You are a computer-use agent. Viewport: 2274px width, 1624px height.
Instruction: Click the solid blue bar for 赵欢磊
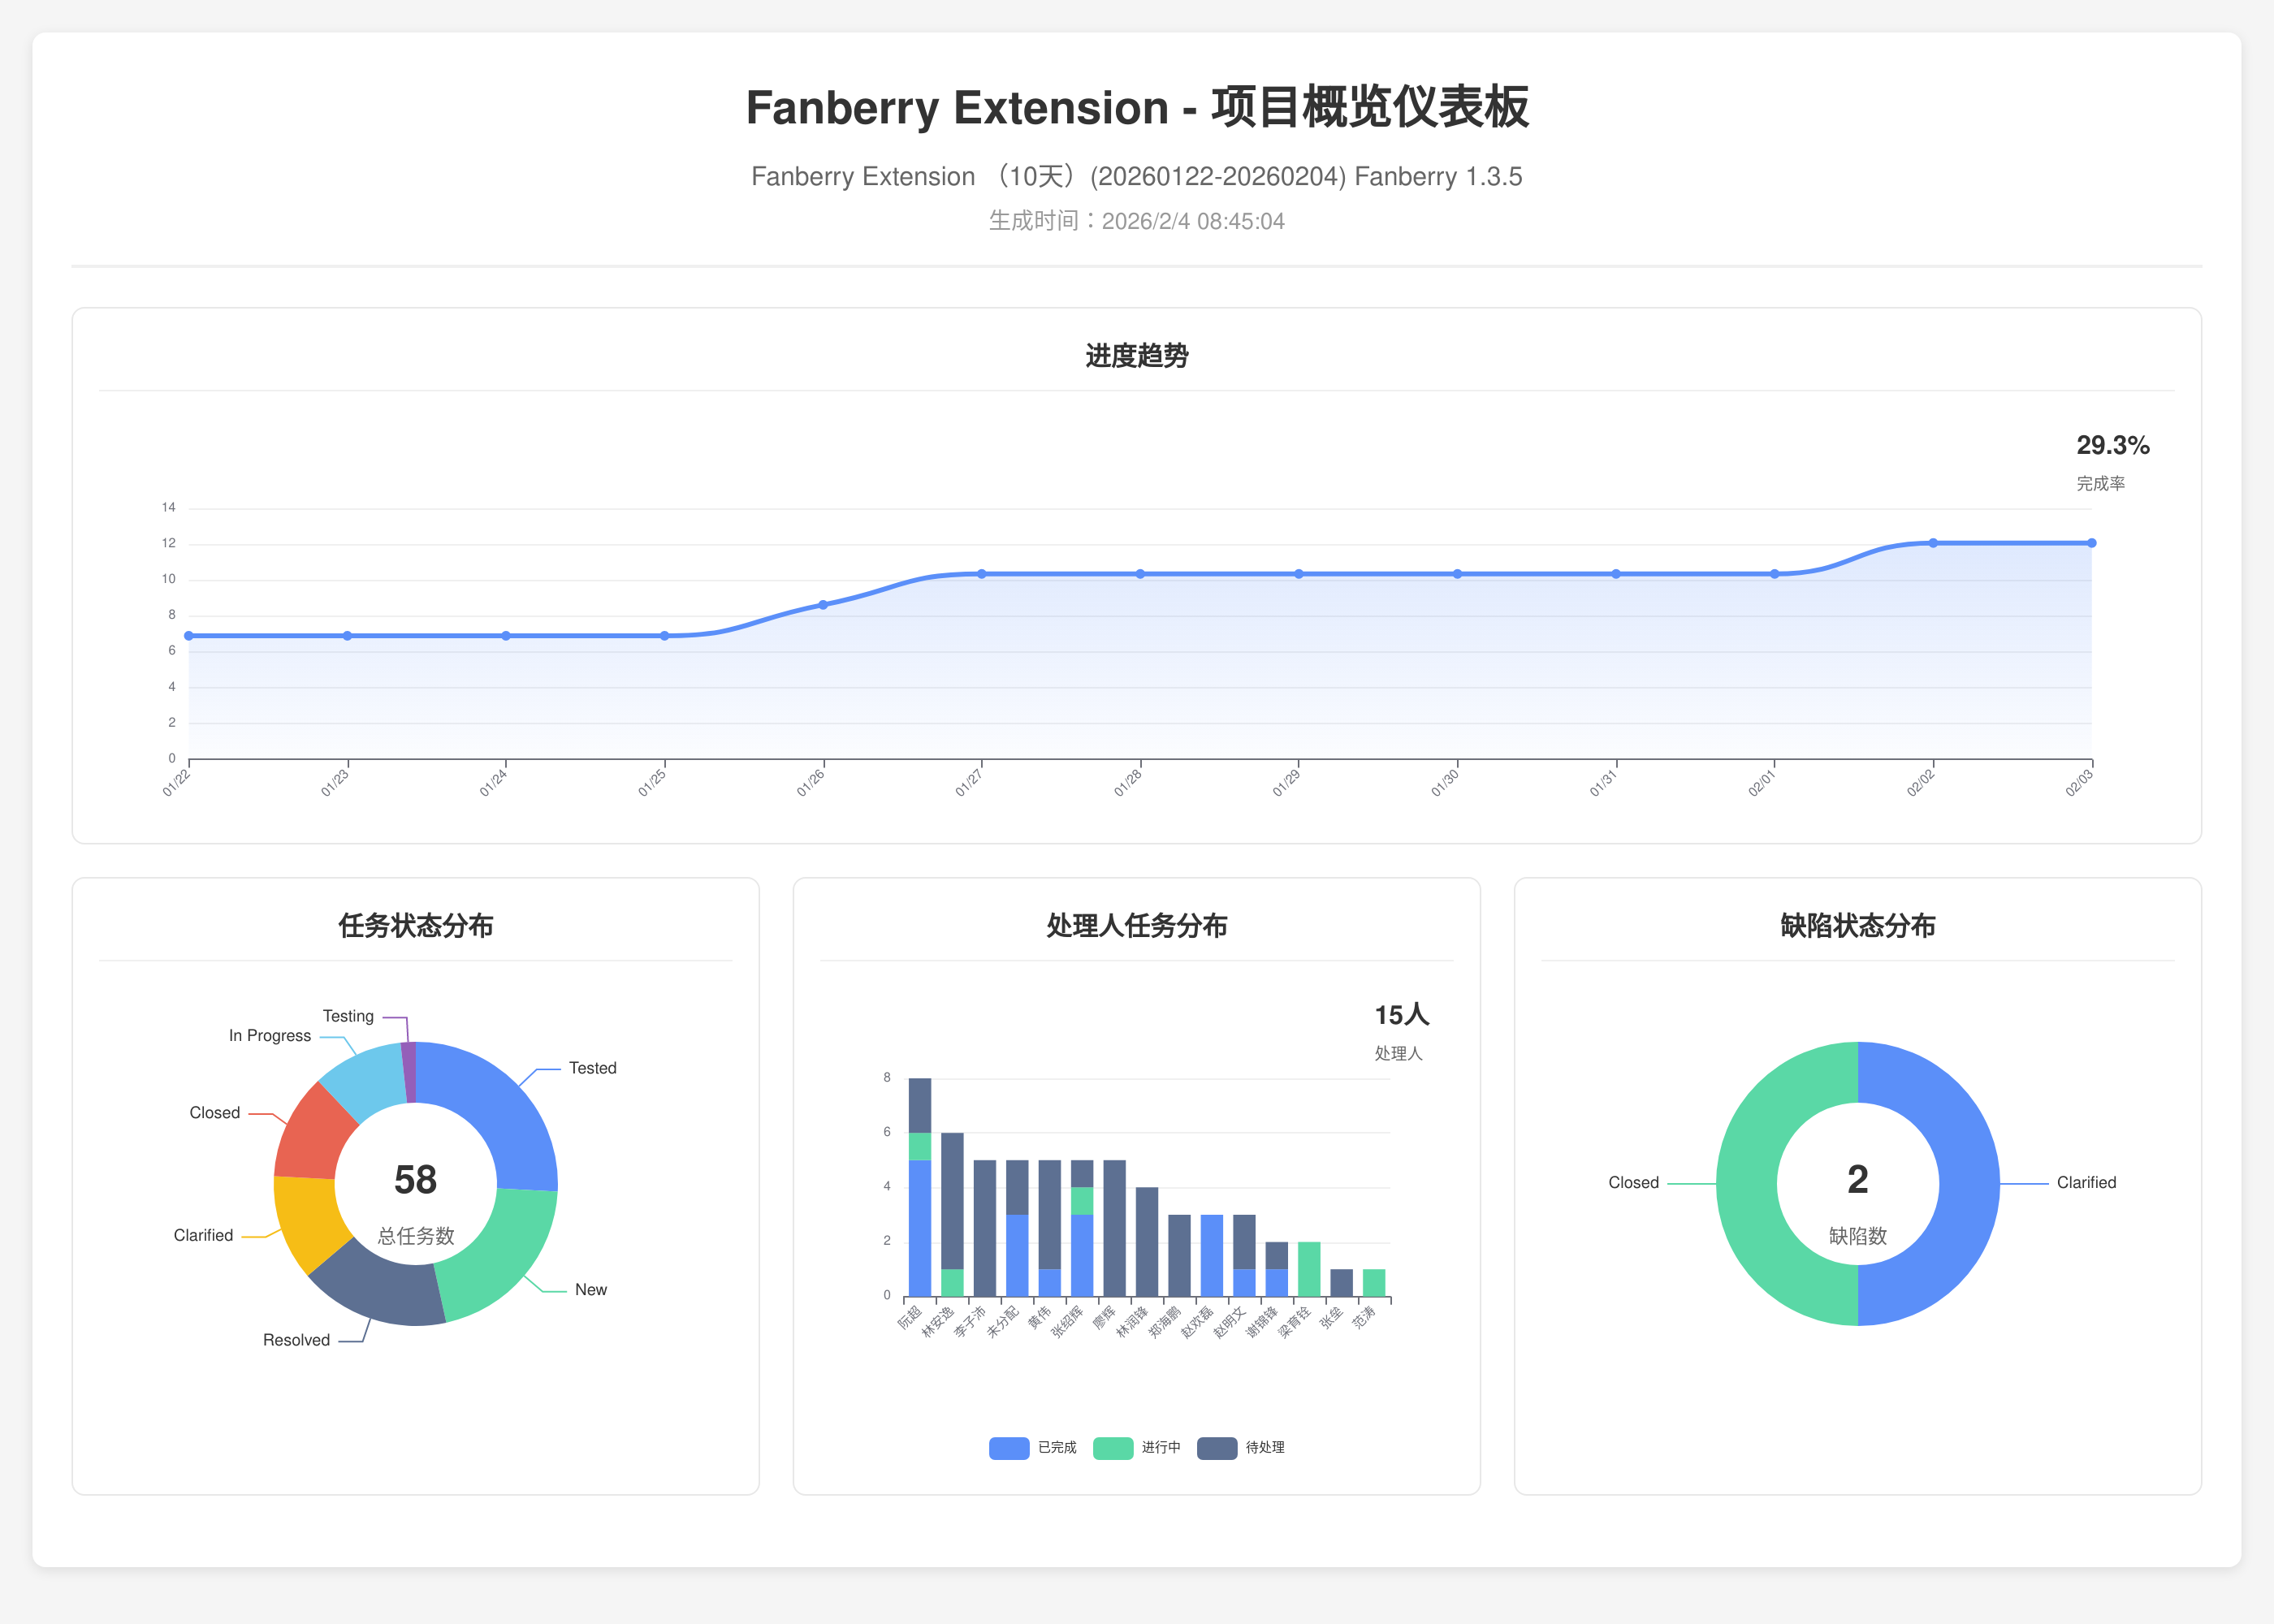point(1212,1255)
